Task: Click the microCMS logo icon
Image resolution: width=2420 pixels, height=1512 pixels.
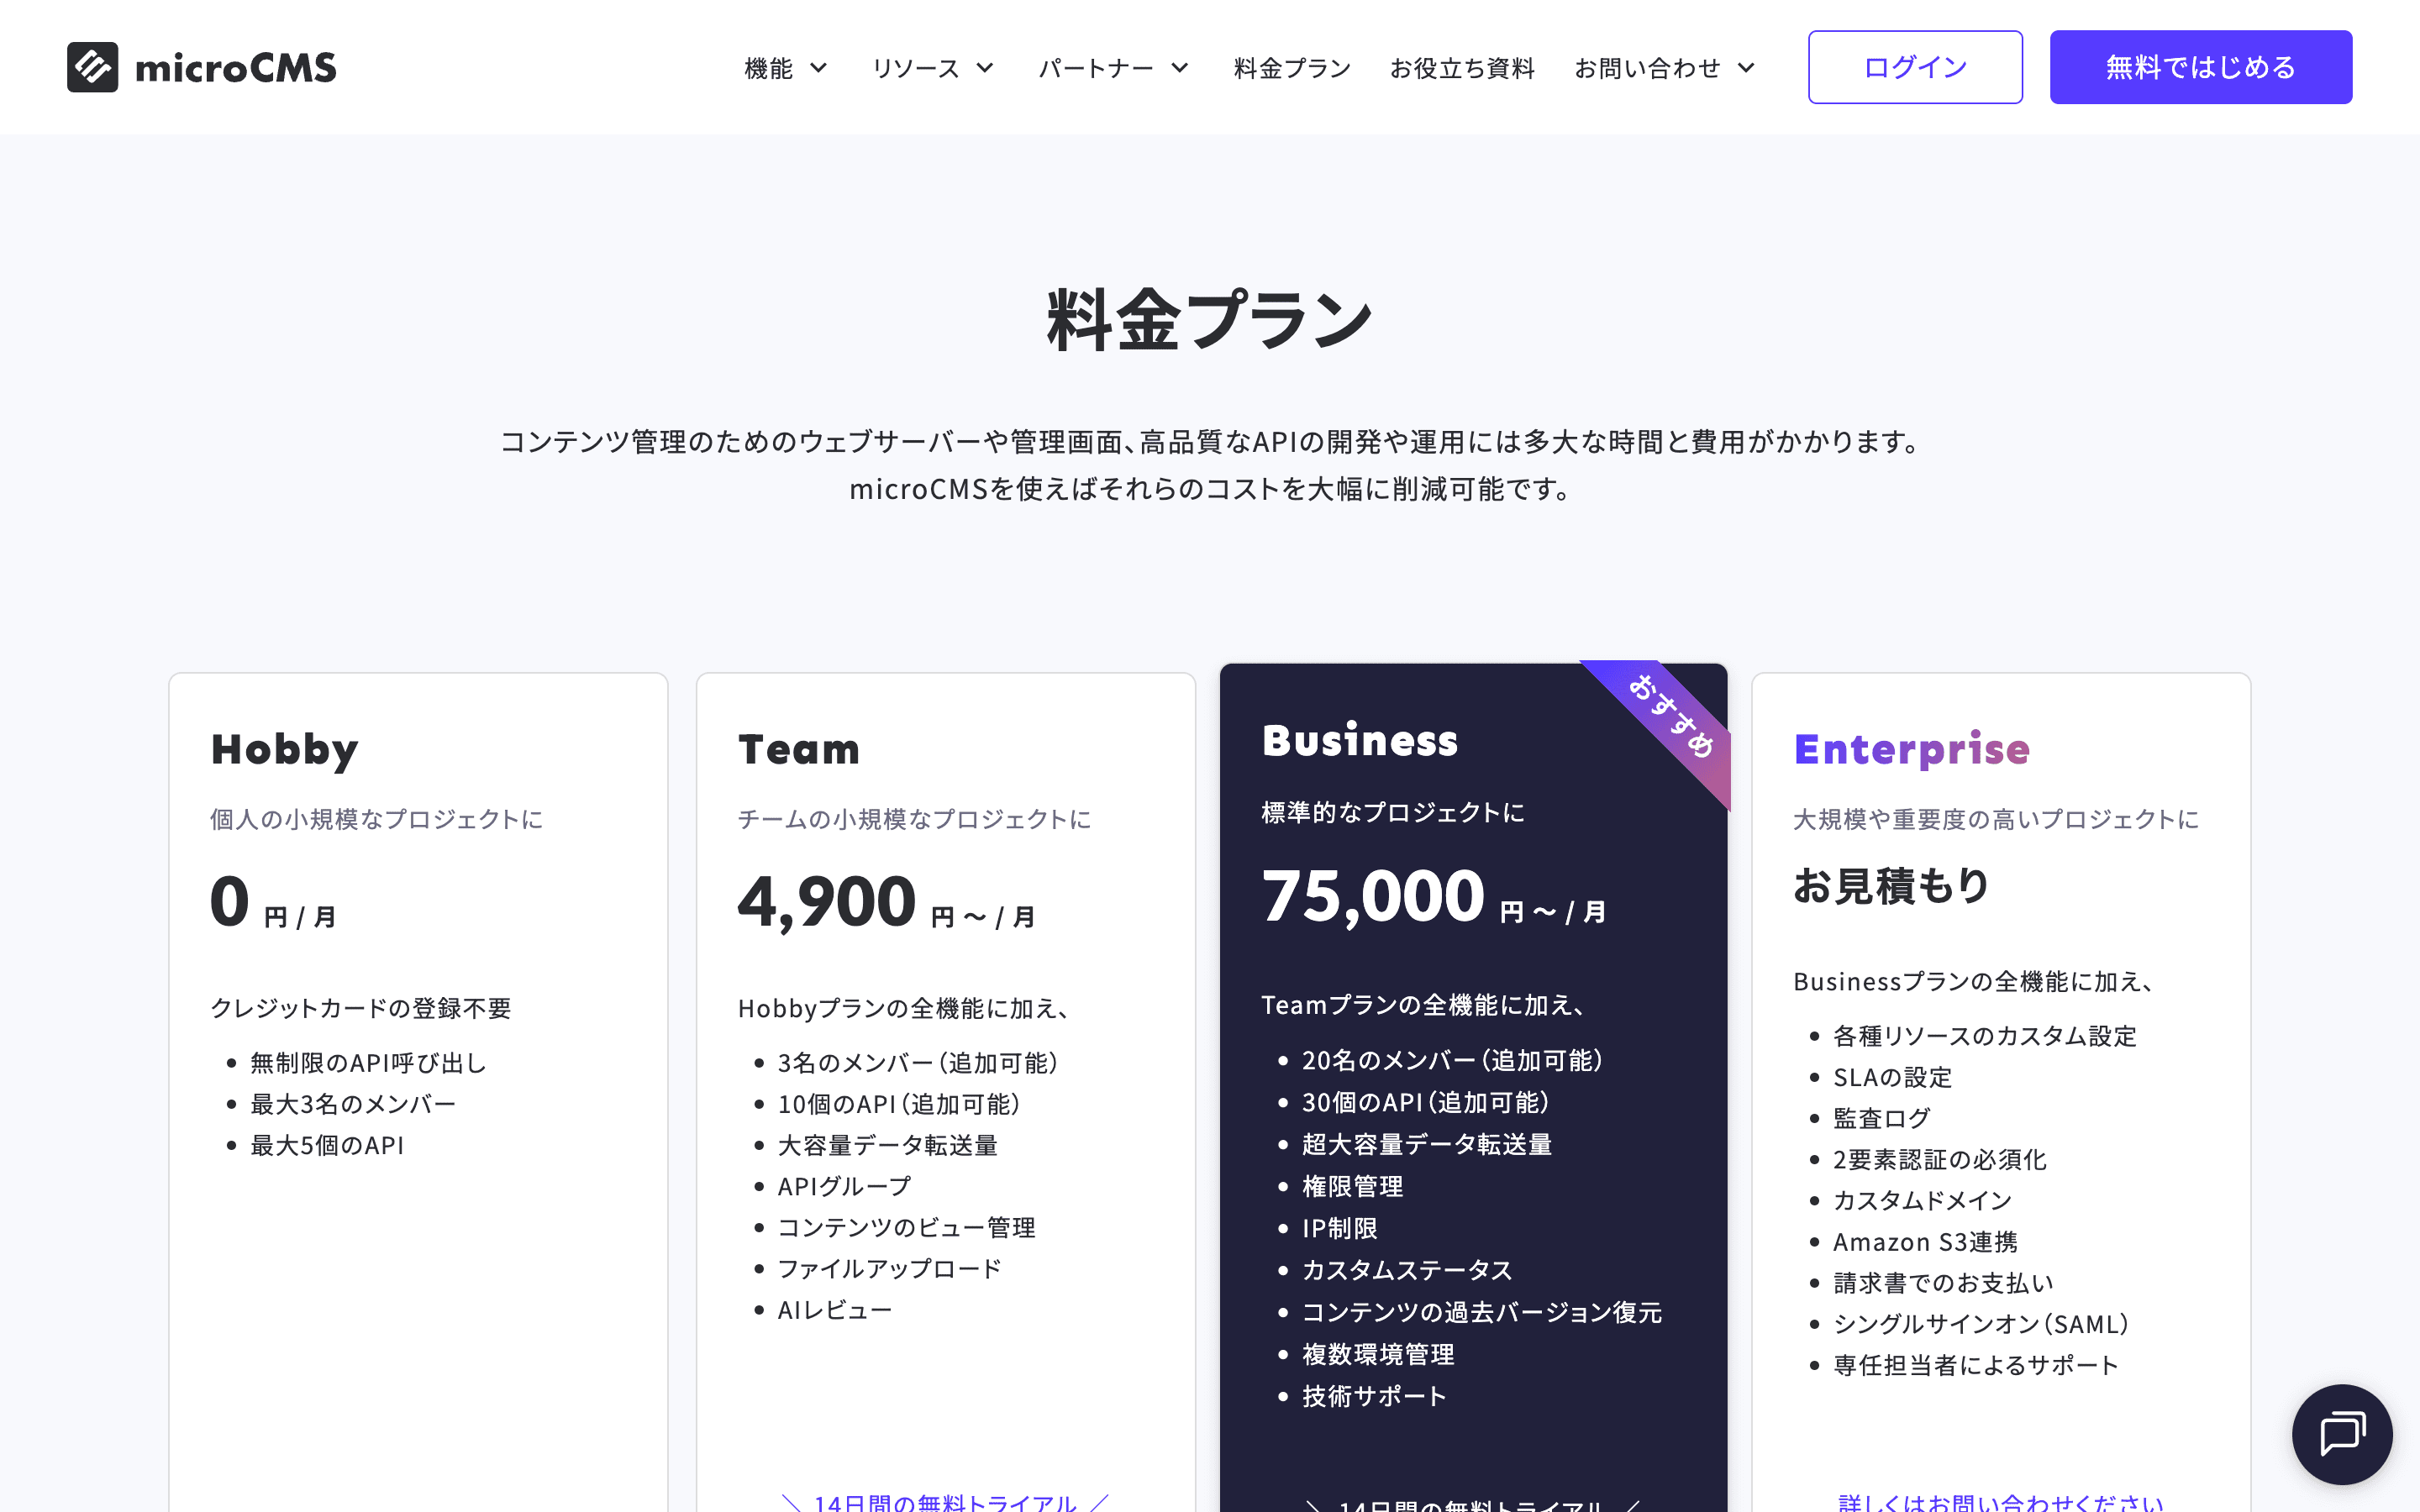Action: (x=92, y=67)
